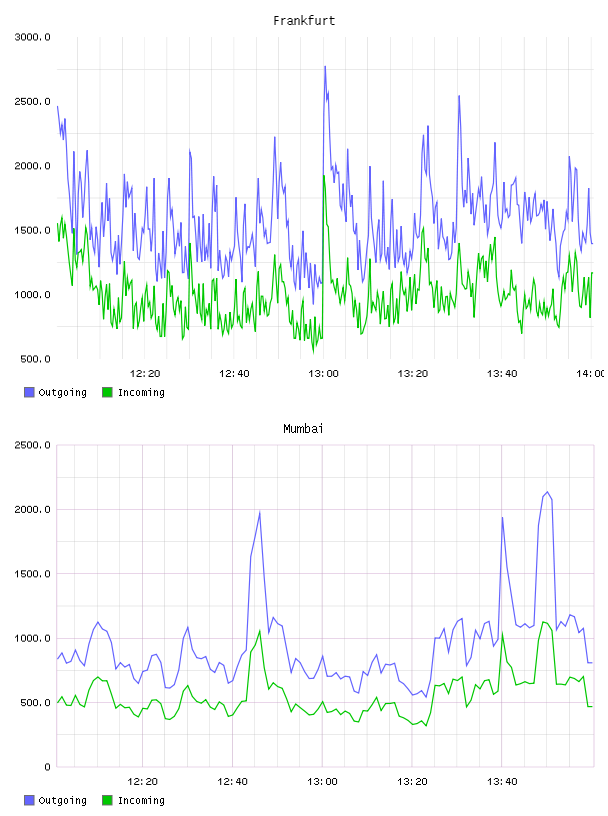Image resolution: width=608 pixels, height=816 pixels.
Task: Click the Frankfurt chart title
Action: 304,21
